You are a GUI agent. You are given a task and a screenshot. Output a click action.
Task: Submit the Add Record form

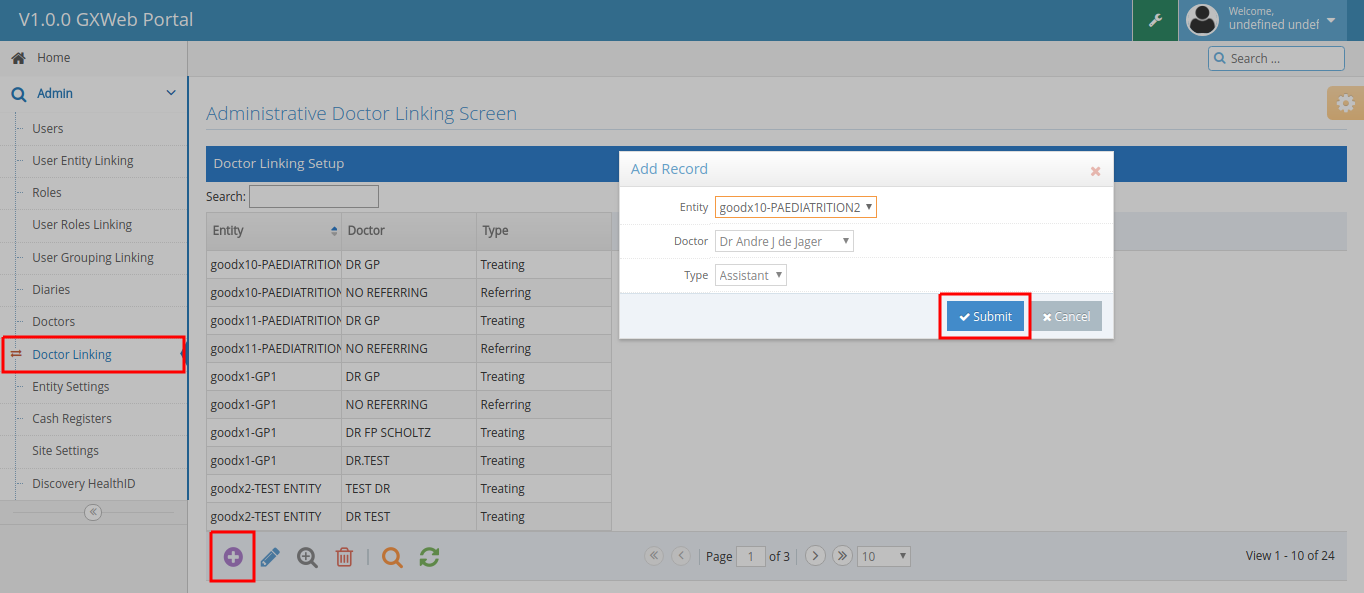985,316
